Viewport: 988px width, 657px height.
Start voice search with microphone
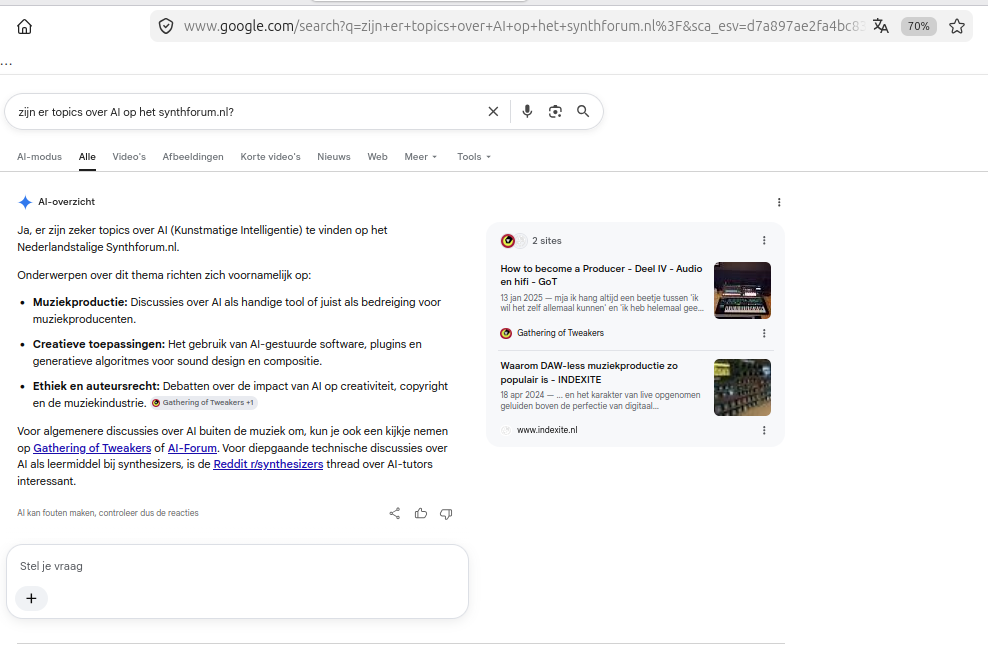[x=527, y=111]
